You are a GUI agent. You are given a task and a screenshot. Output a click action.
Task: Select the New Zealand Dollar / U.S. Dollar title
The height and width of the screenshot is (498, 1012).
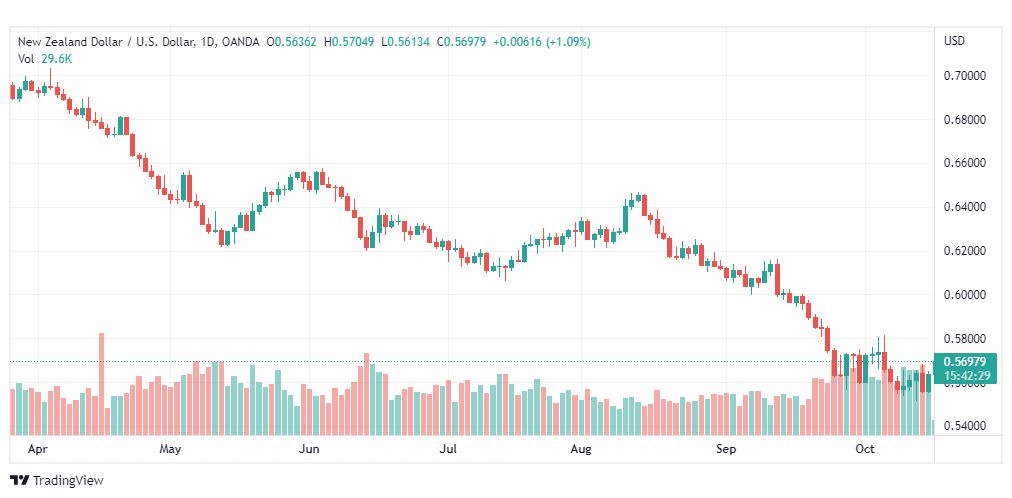point(106,42)
